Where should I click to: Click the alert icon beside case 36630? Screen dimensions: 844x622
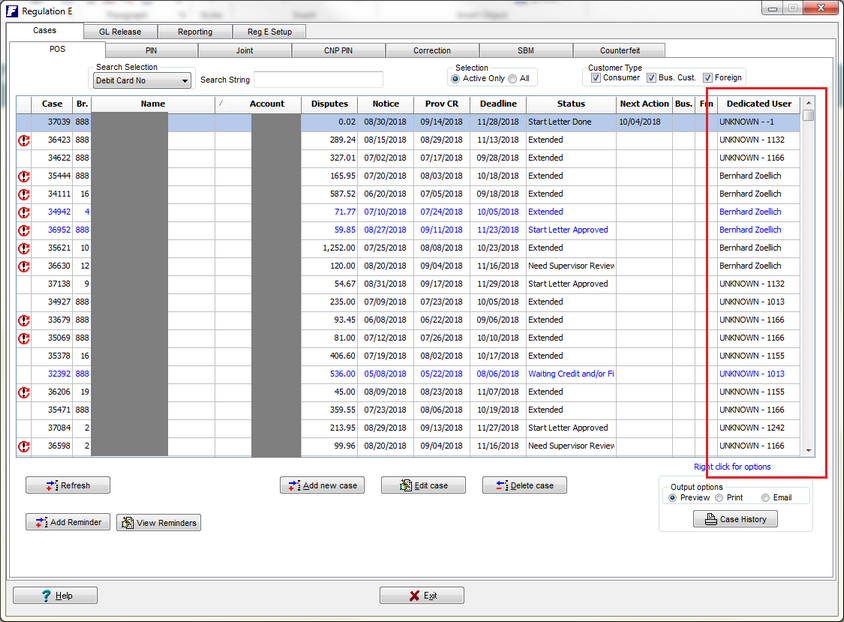coord(24,266)
